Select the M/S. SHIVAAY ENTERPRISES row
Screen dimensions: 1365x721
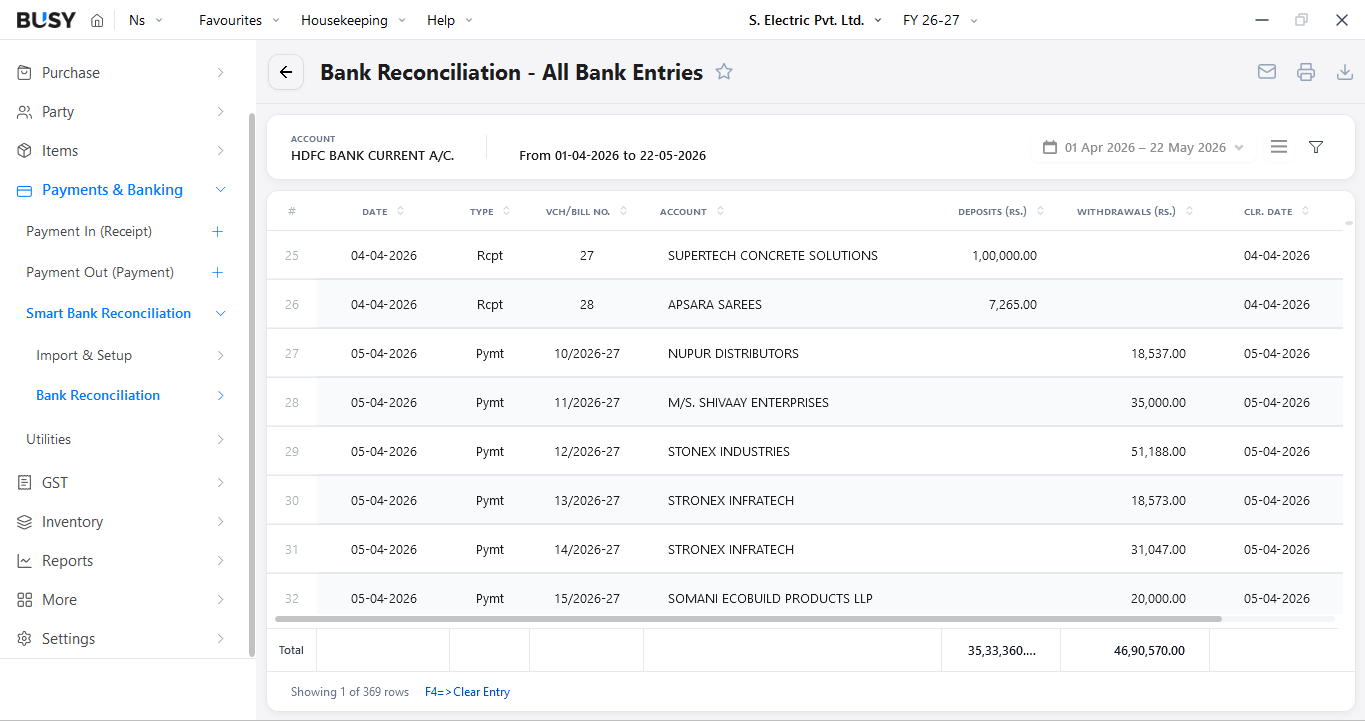click(x=804, y=402)
